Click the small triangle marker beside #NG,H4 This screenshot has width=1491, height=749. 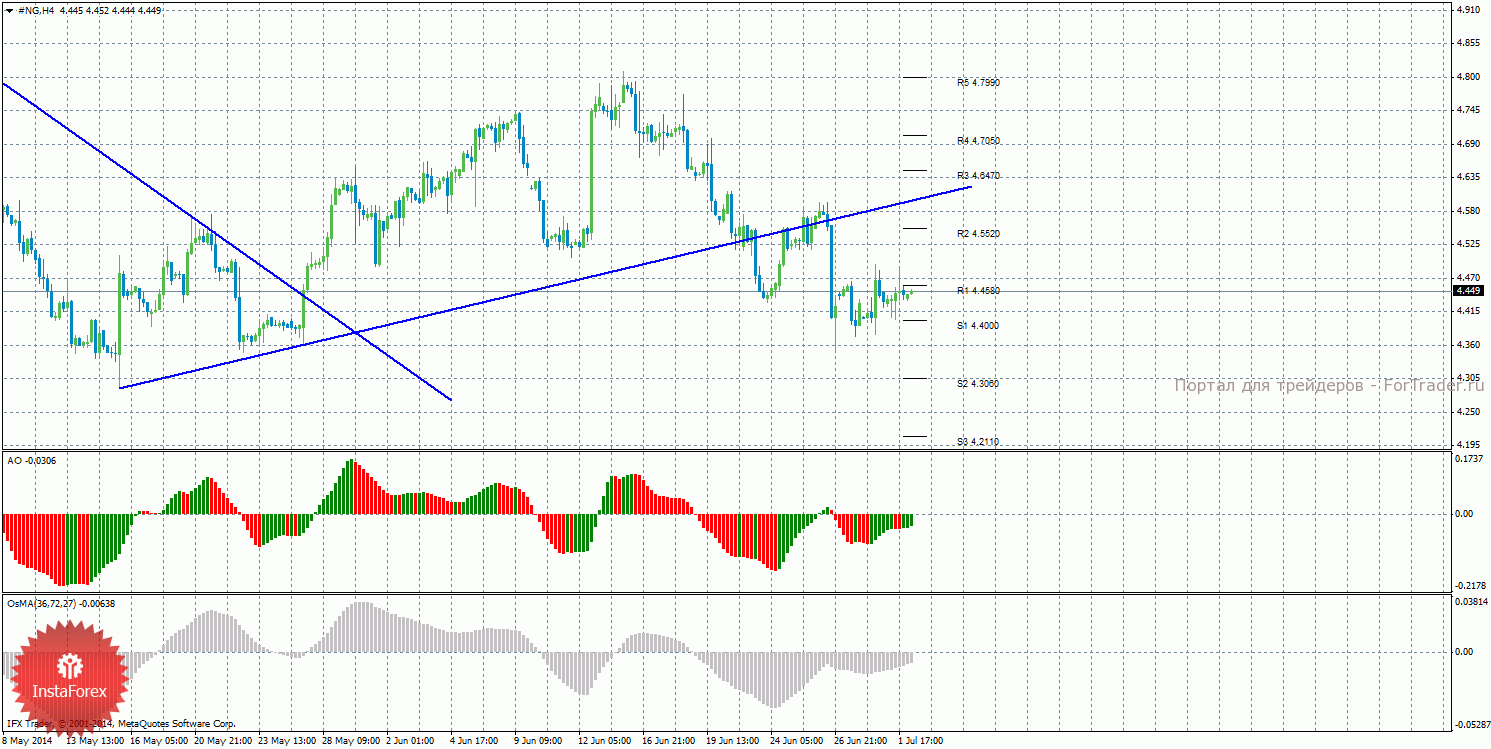pos(9,10)
